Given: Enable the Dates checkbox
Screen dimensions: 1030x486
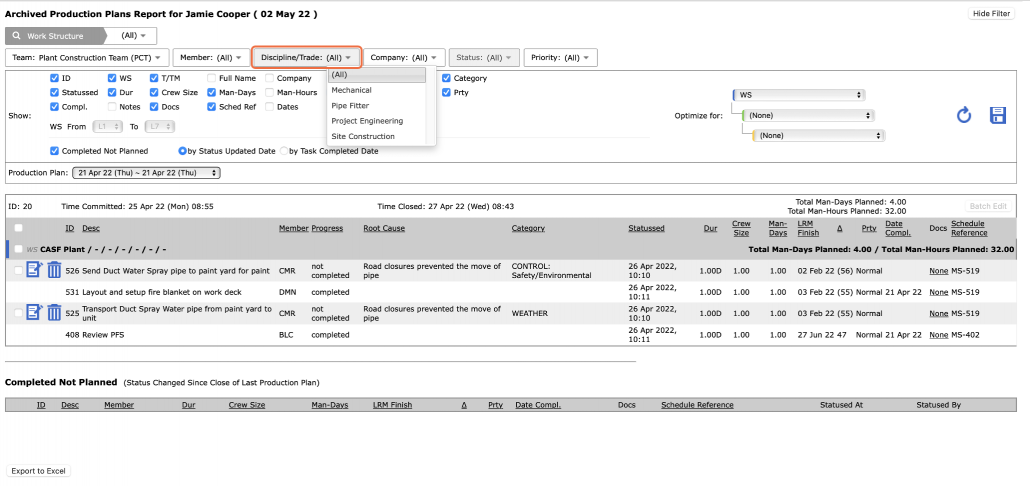Looking at the screenshot, I should 270,107.
